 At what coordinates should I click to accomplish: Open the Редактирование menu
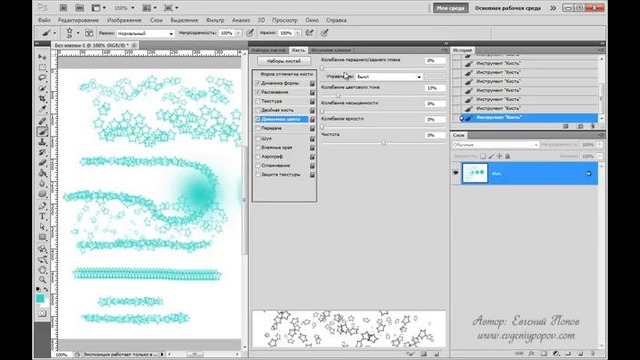78,20
